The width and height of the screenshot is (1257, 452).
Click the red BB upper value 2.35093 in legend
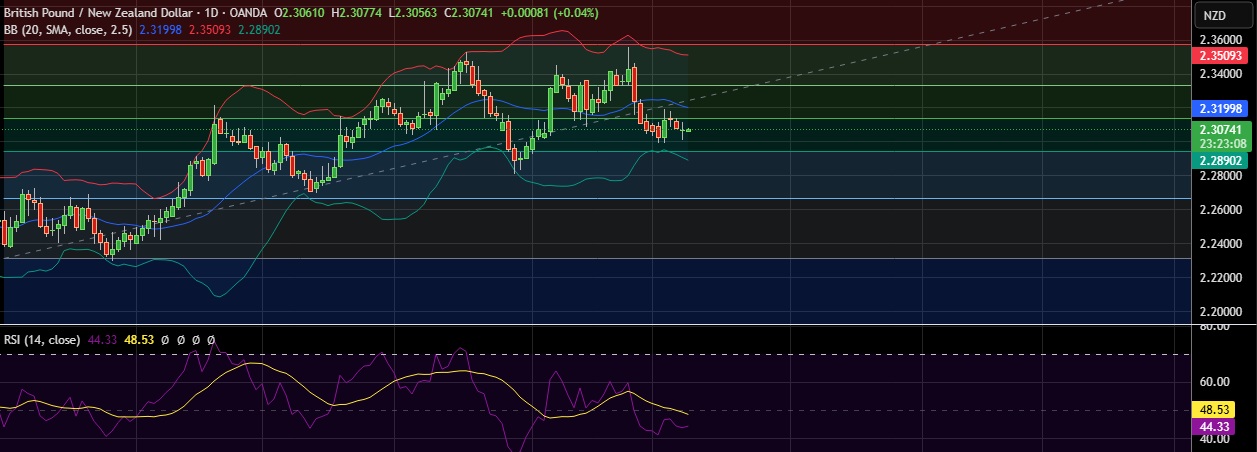click(210, 28)
